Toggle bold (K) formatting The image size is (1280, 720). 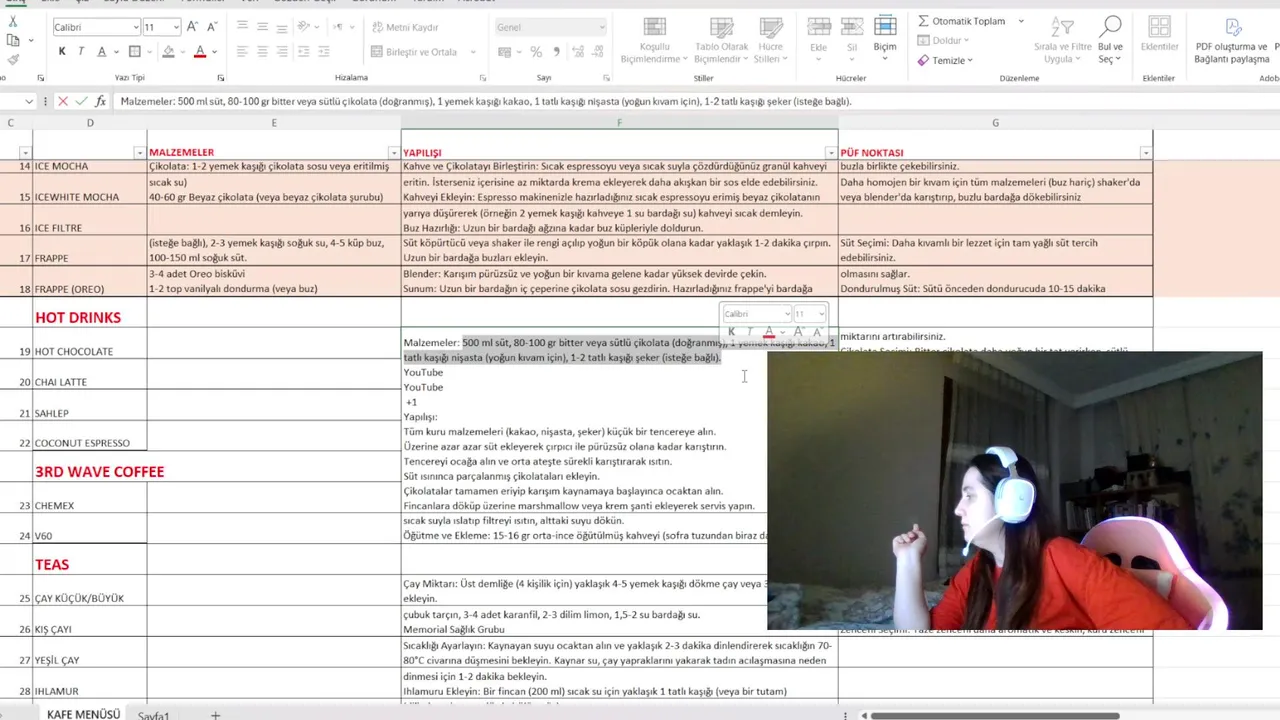tap(62, 52)
